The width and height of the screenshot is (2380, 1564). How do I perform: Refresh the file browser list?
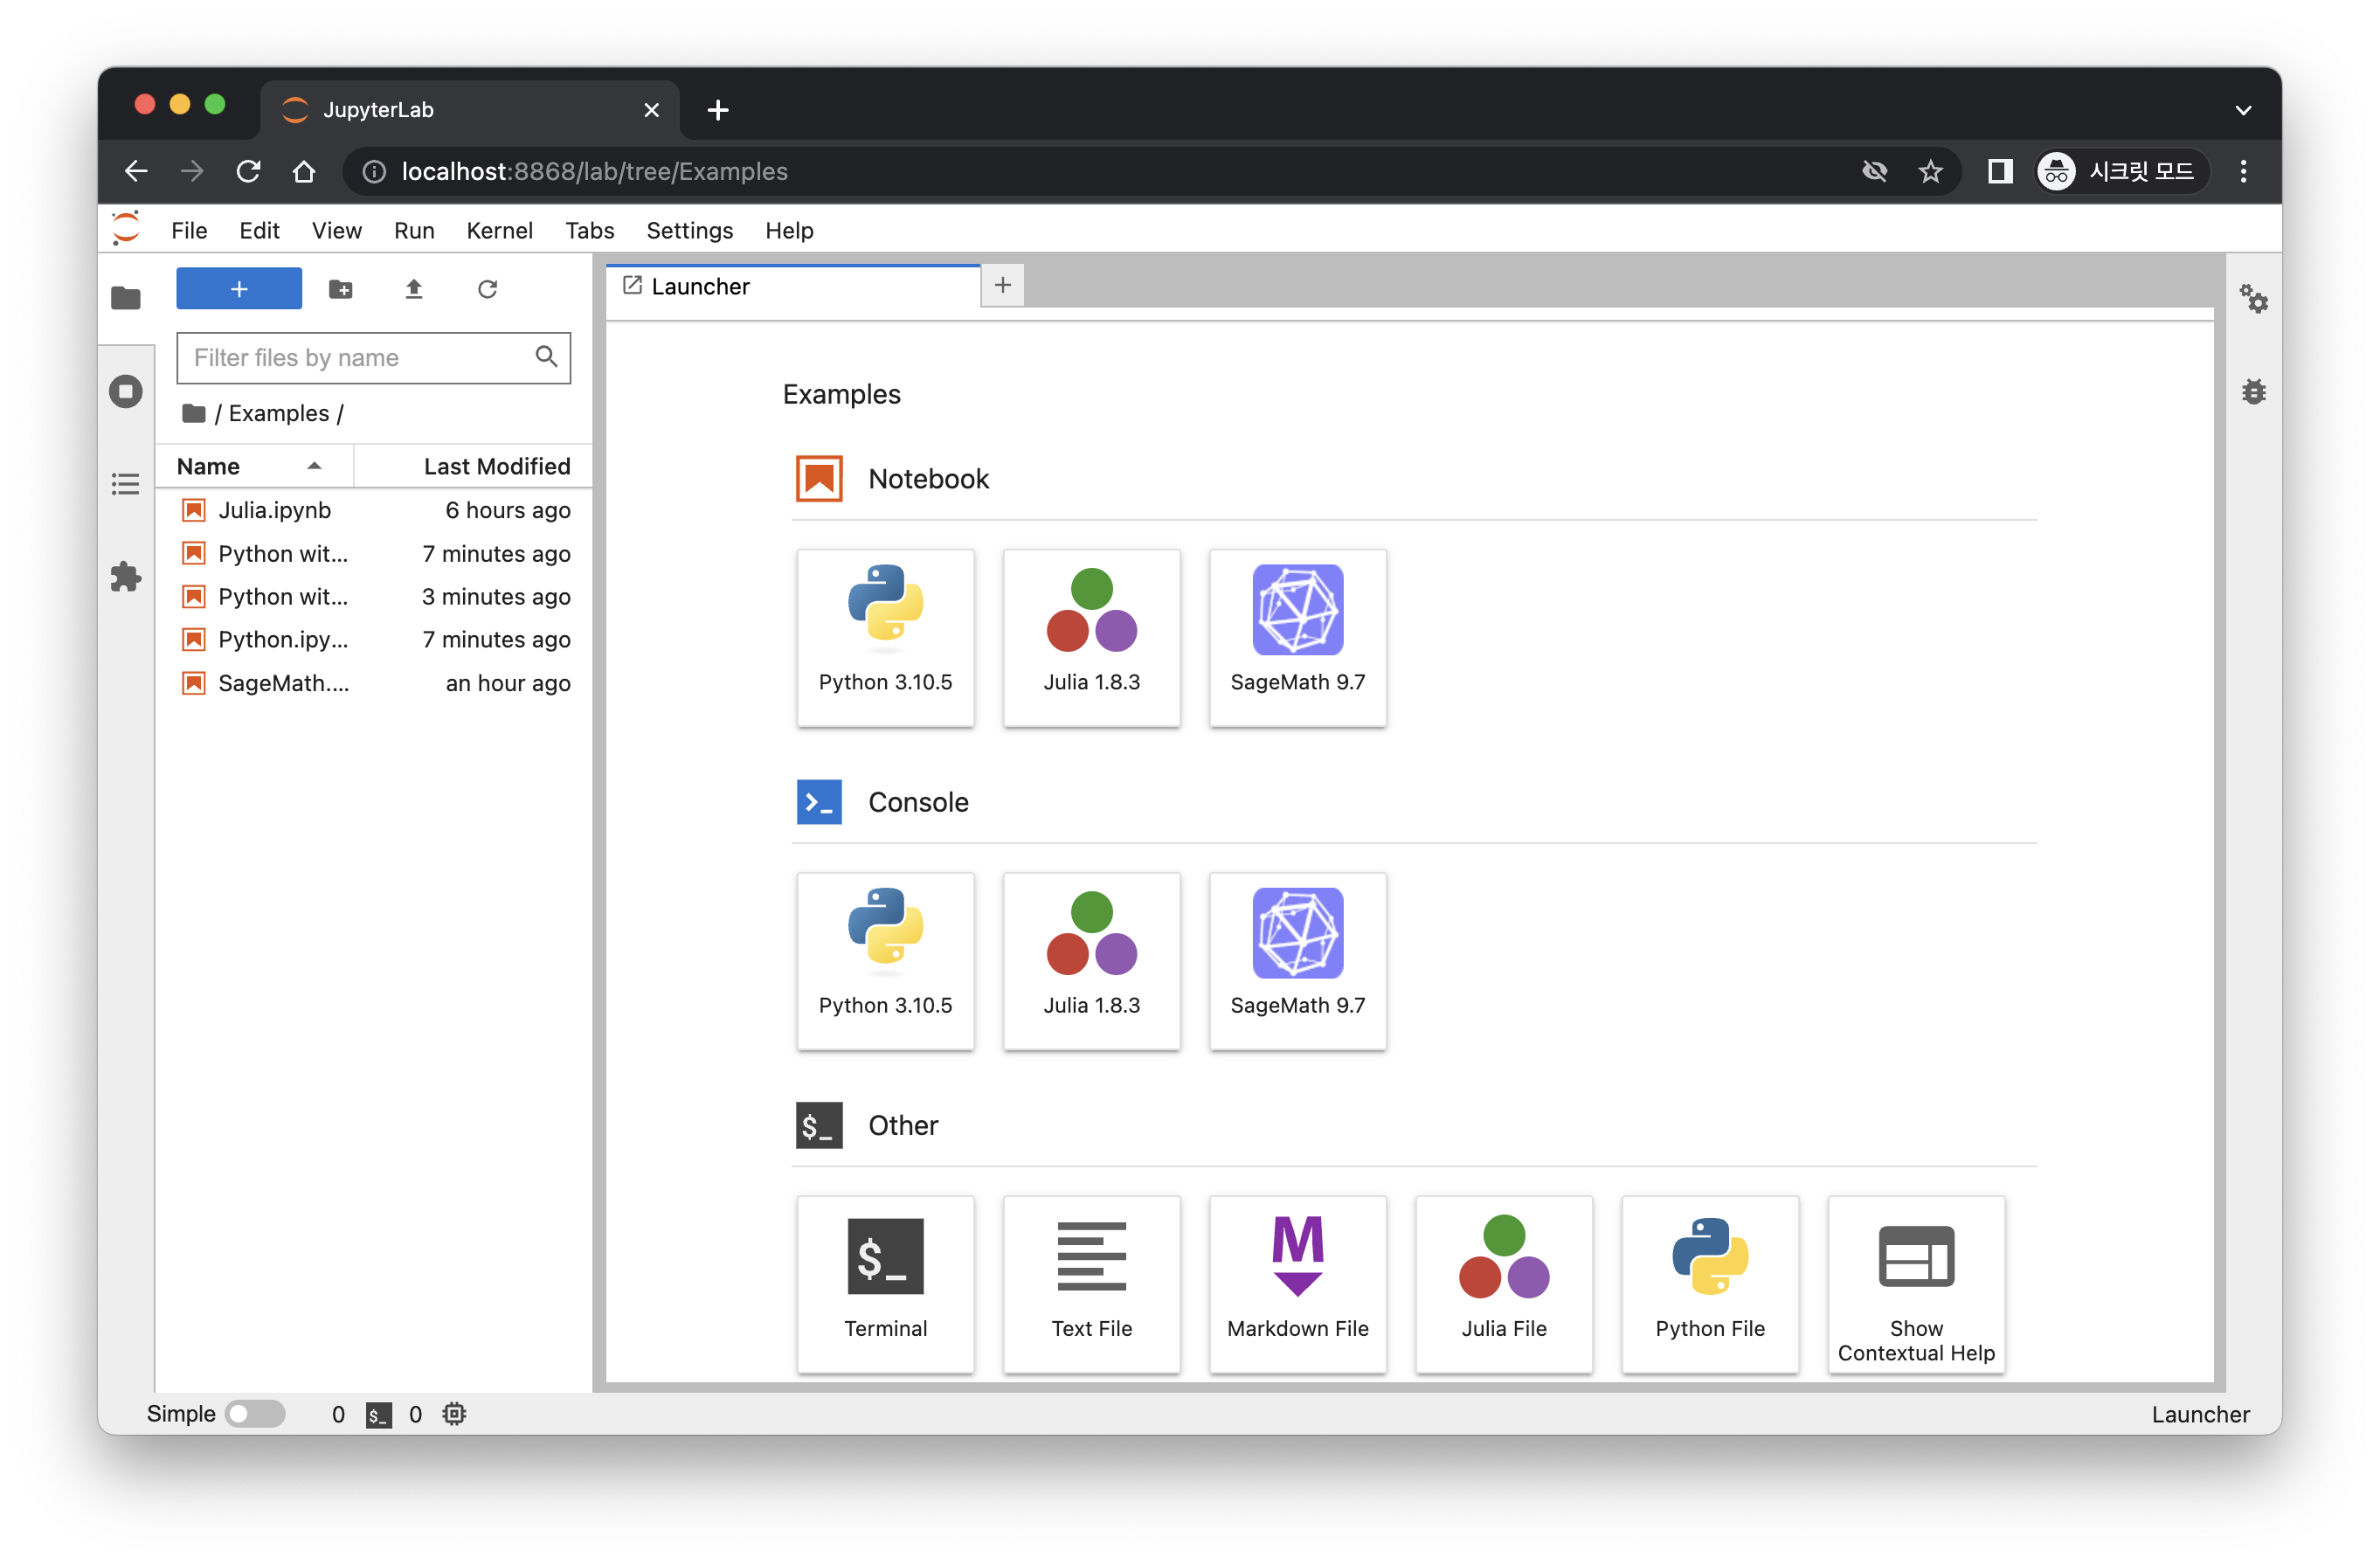(487, 289)
